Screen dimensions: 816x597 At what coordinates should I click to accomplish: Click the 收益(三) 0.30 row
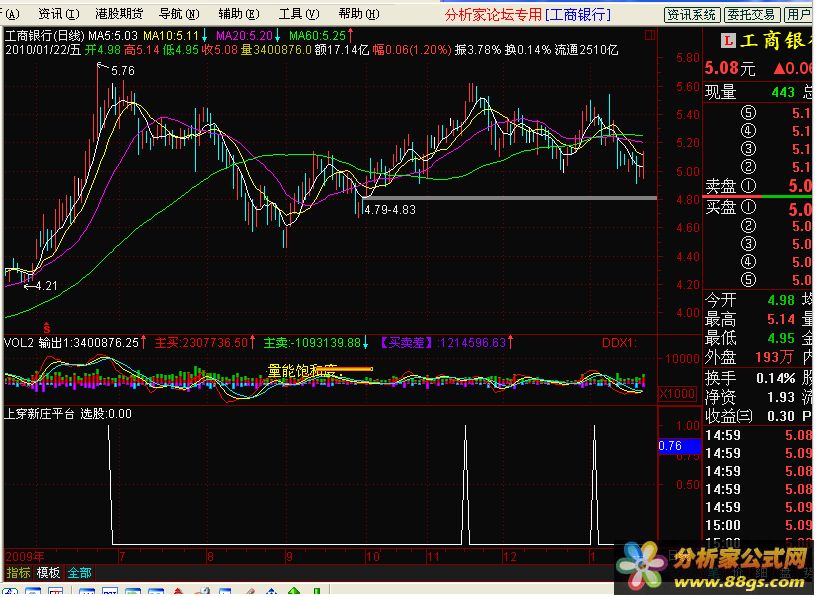point(750,416)
